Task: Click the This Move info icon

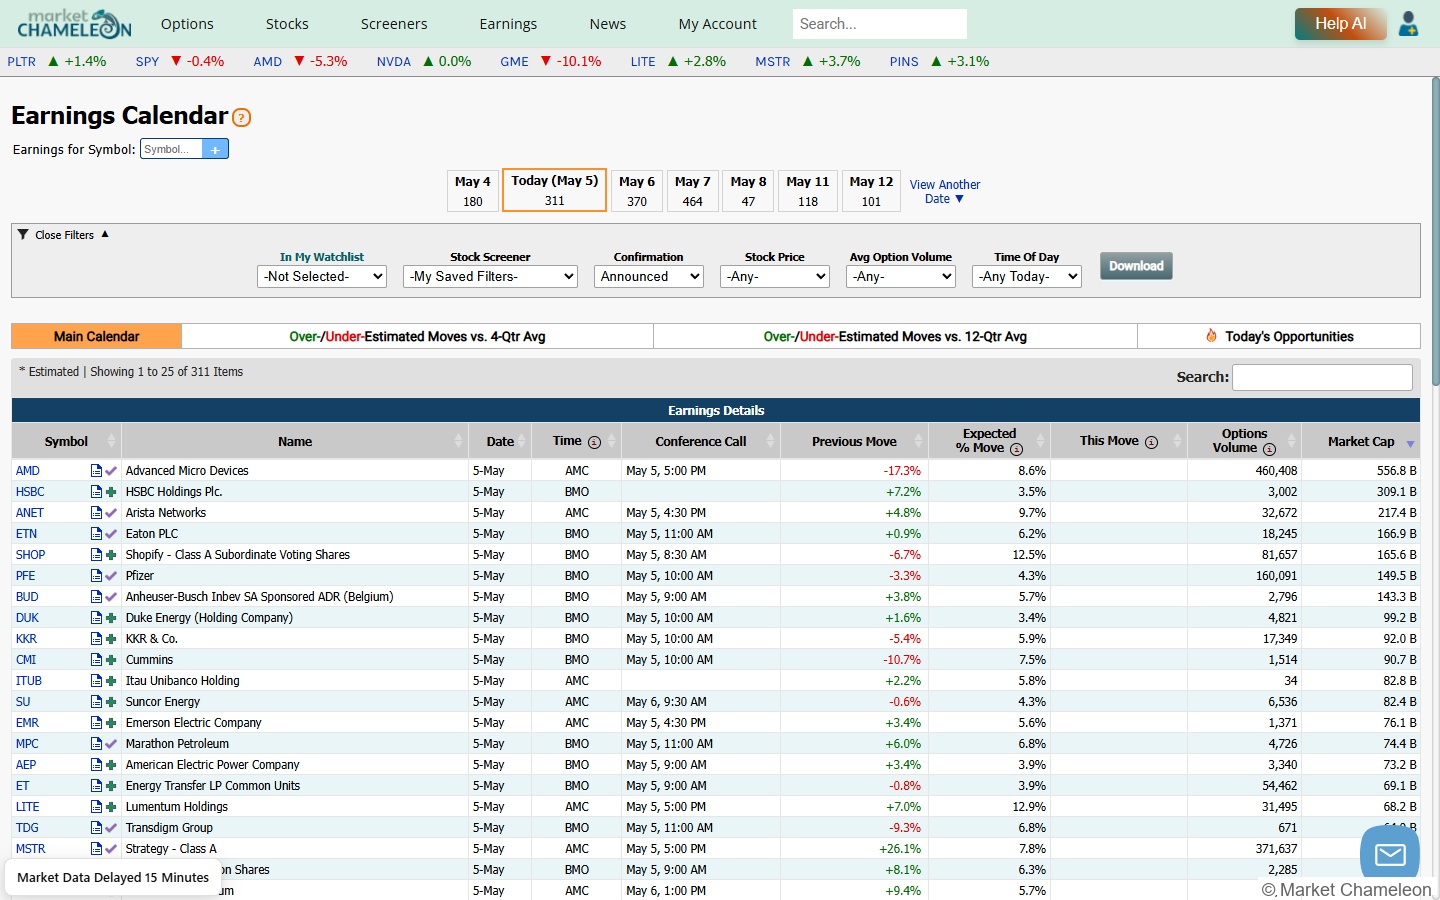Action: click(x=1151, y=442)
